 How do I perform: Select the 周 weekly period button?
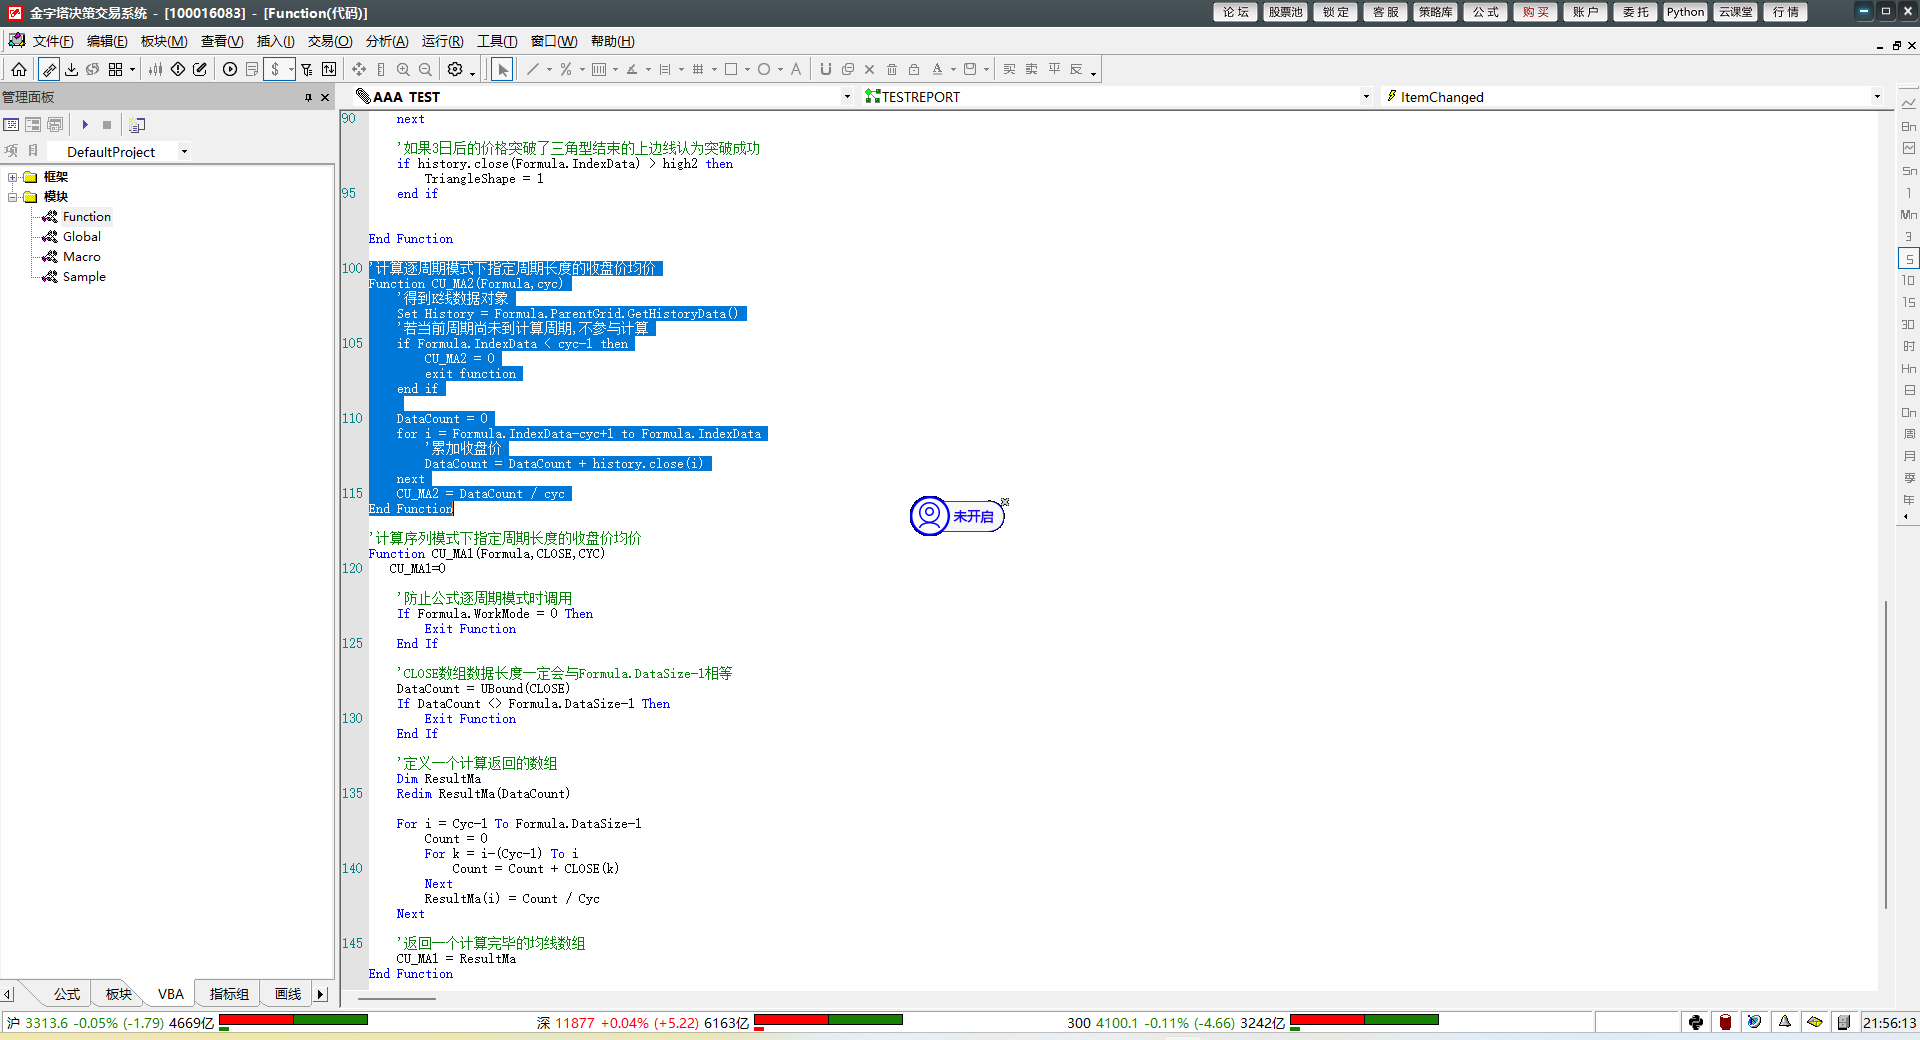tap(1909, 434)
